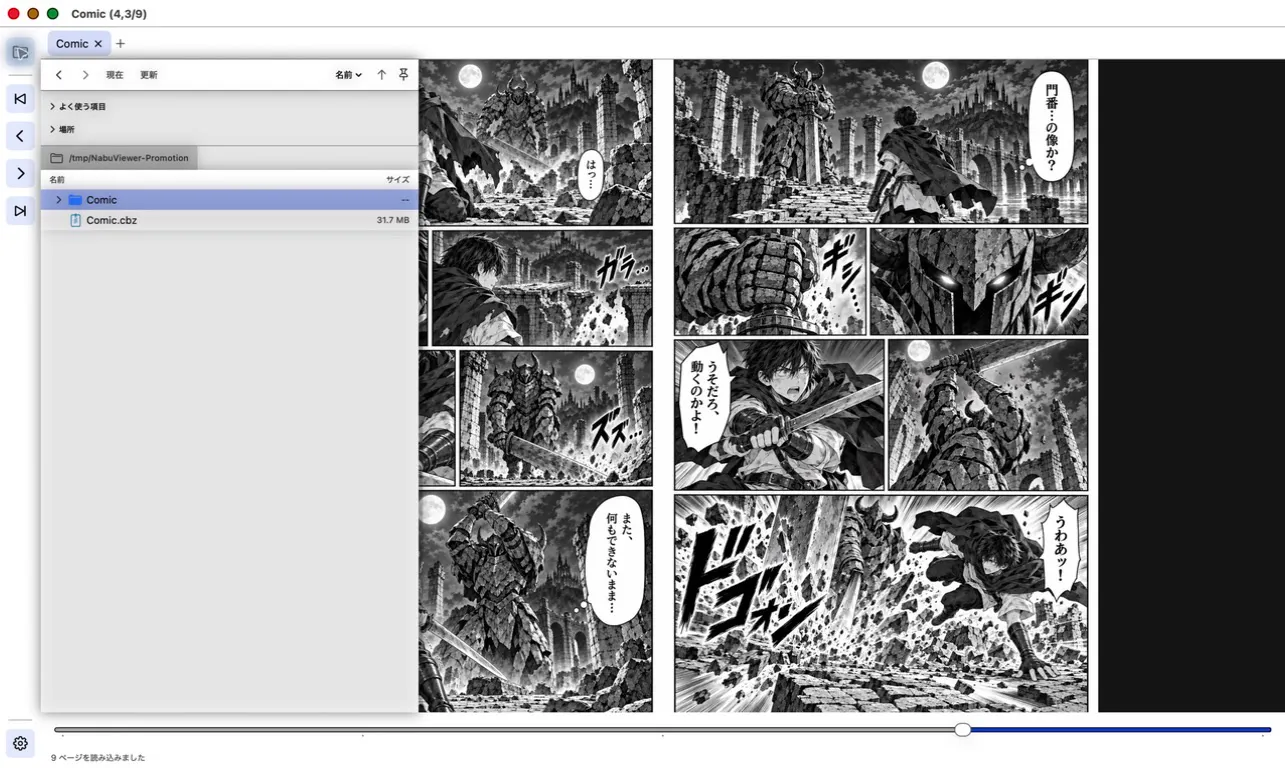Sort by the 名前 column header
Screen dimensions: 1285x768
coord(57,180)
